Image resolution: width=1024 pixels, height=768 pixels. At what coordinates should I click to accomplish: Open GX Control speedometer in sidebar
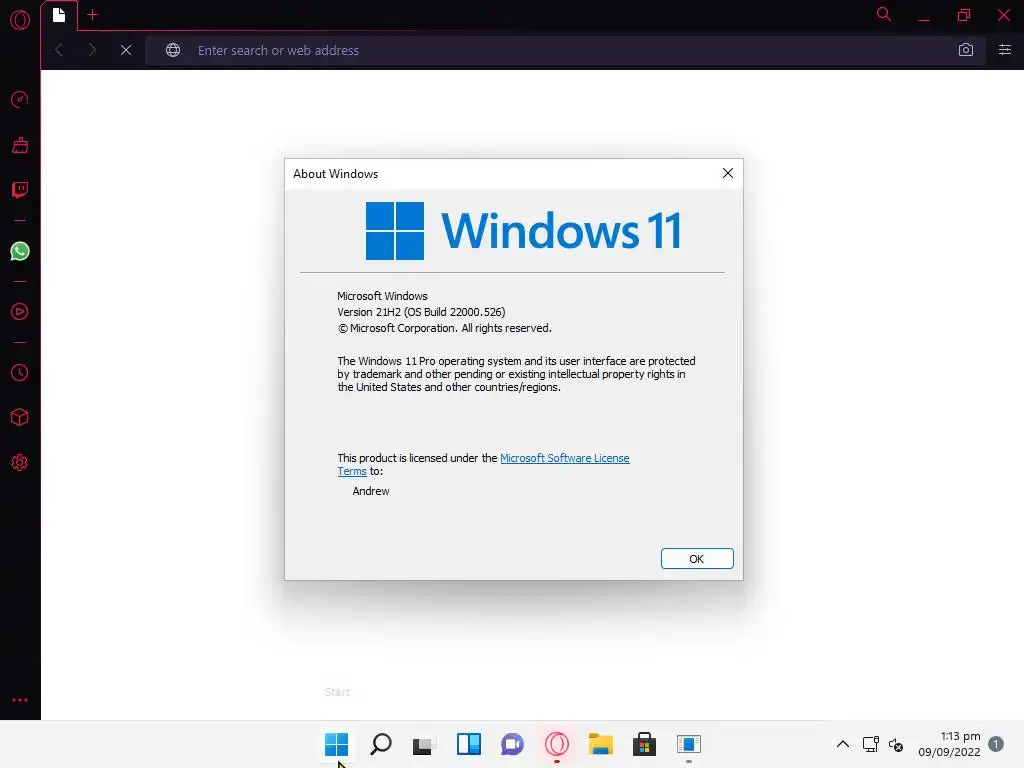[x=20, y=99]
